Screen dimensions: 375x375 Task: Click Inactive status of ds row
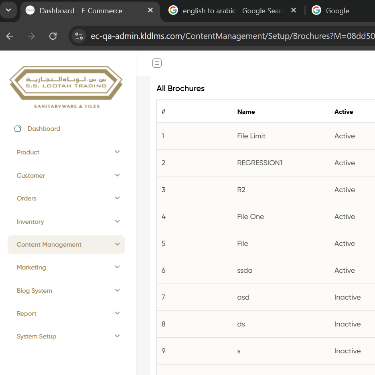click(x=348, y=324)
